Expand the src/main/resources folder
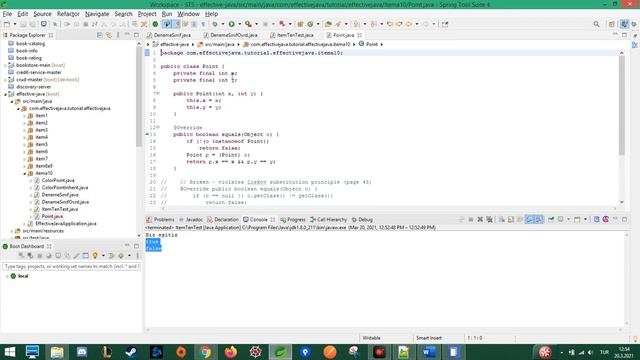 11,231
